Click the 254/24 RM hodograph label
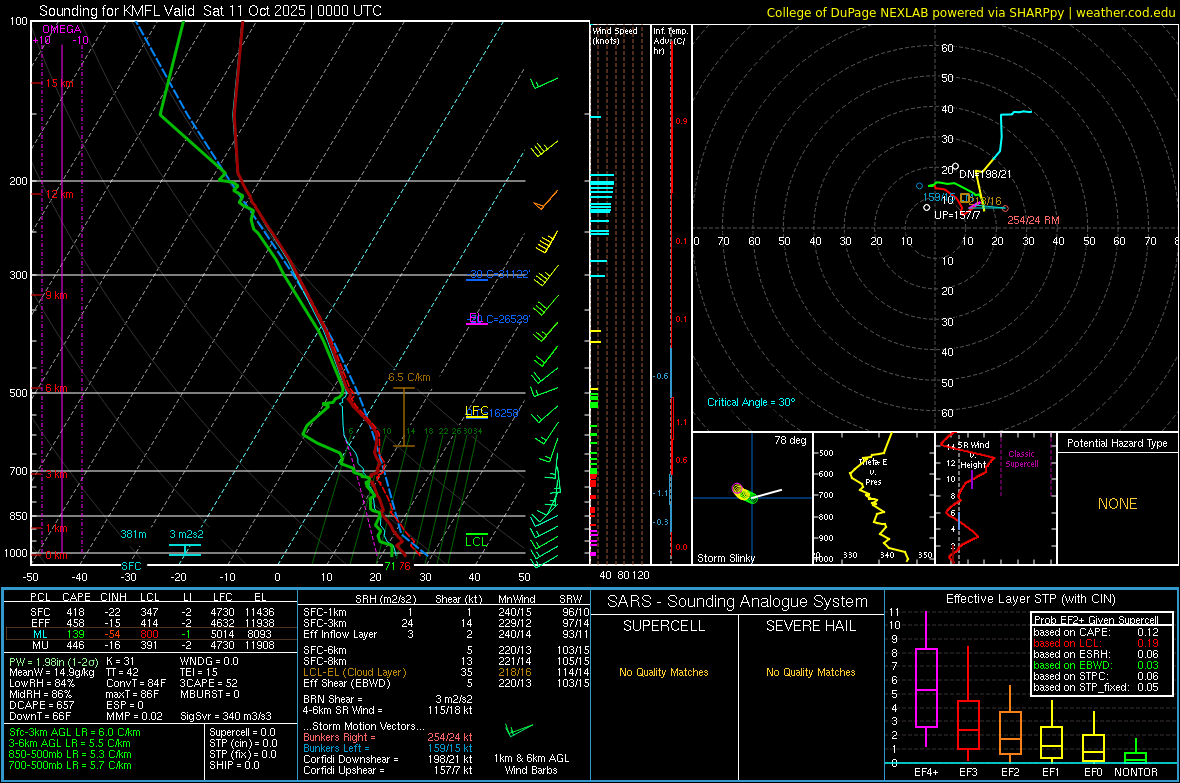 pyautogui.click(x=1033, y=220)
